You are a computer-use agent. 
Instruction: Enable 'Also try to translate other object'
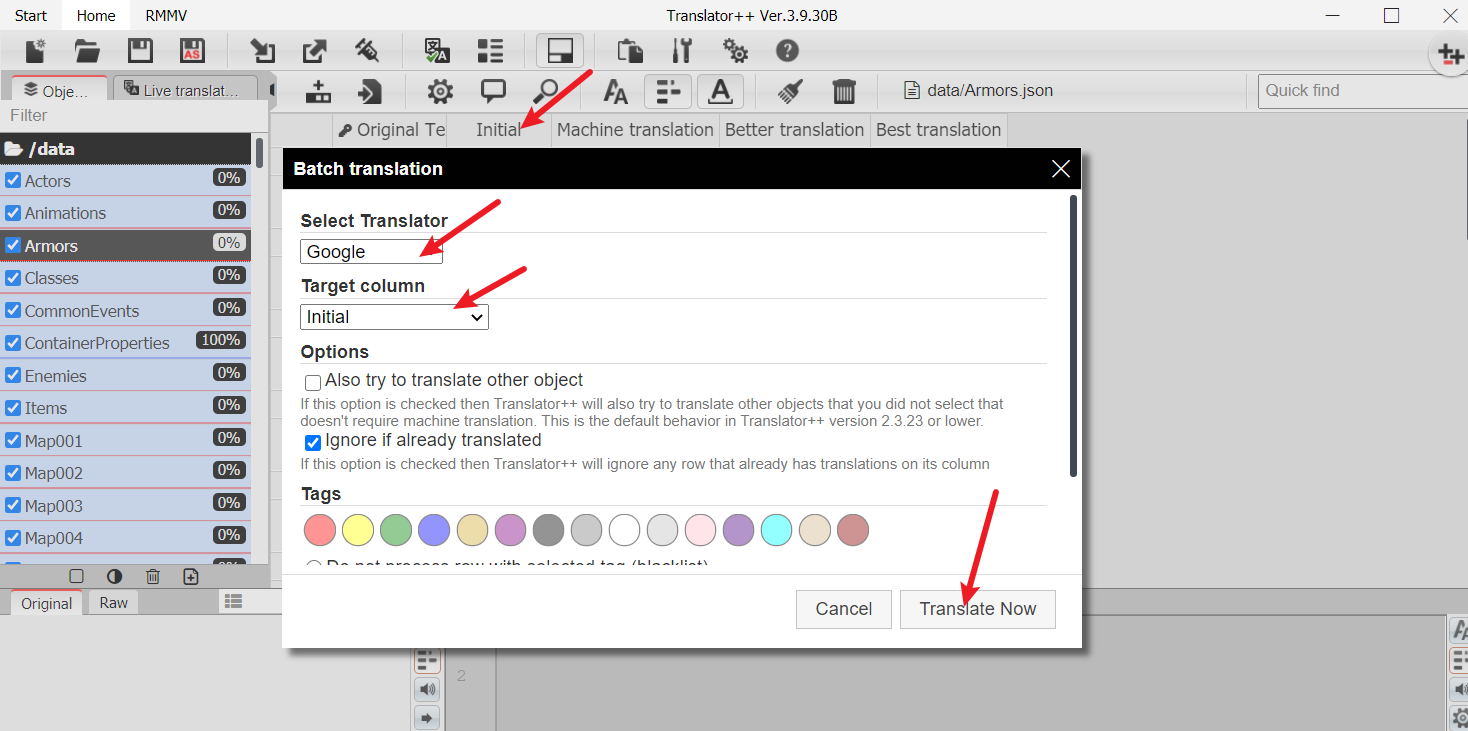(313, 382)
